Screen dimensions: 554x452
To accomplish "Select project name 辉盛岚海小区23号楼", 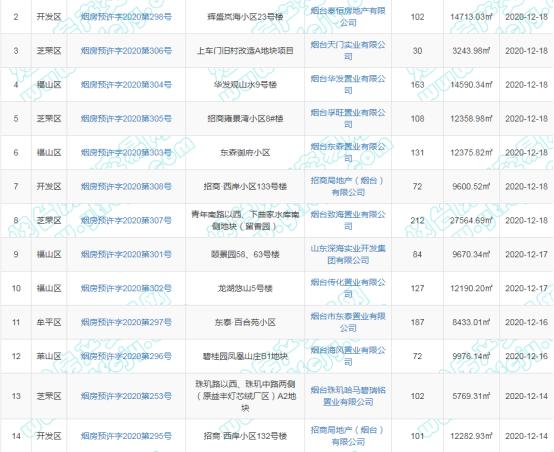I will [x=245, y=17].
